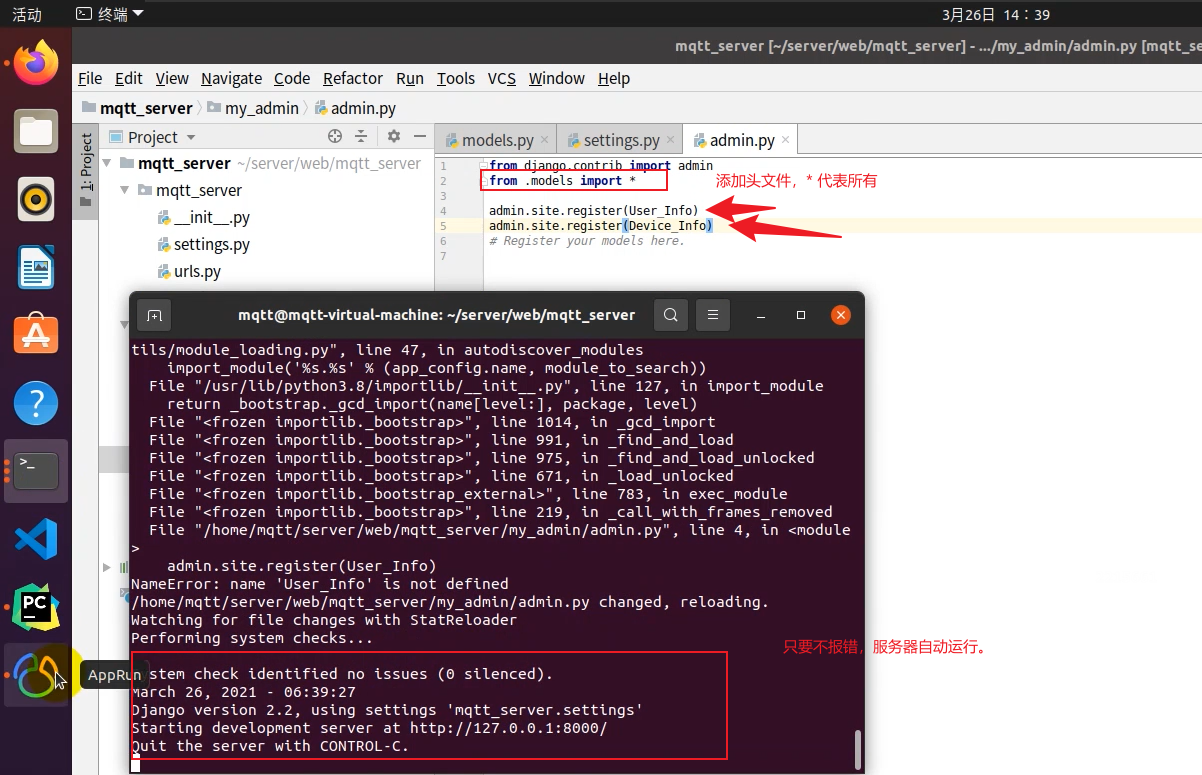Open the clock showing 3月26日 14:39

point(996,14)
